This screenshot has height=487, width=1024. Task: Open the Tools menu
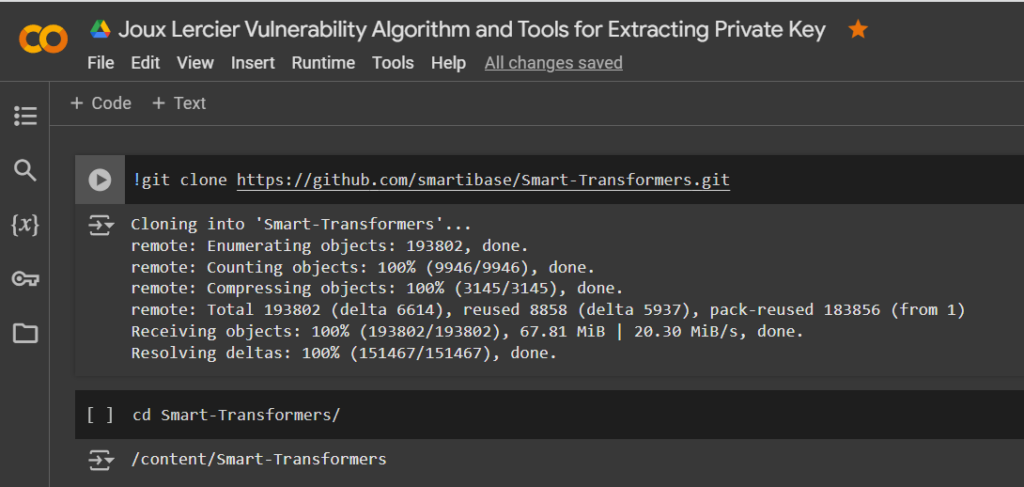tap(393, 63)
